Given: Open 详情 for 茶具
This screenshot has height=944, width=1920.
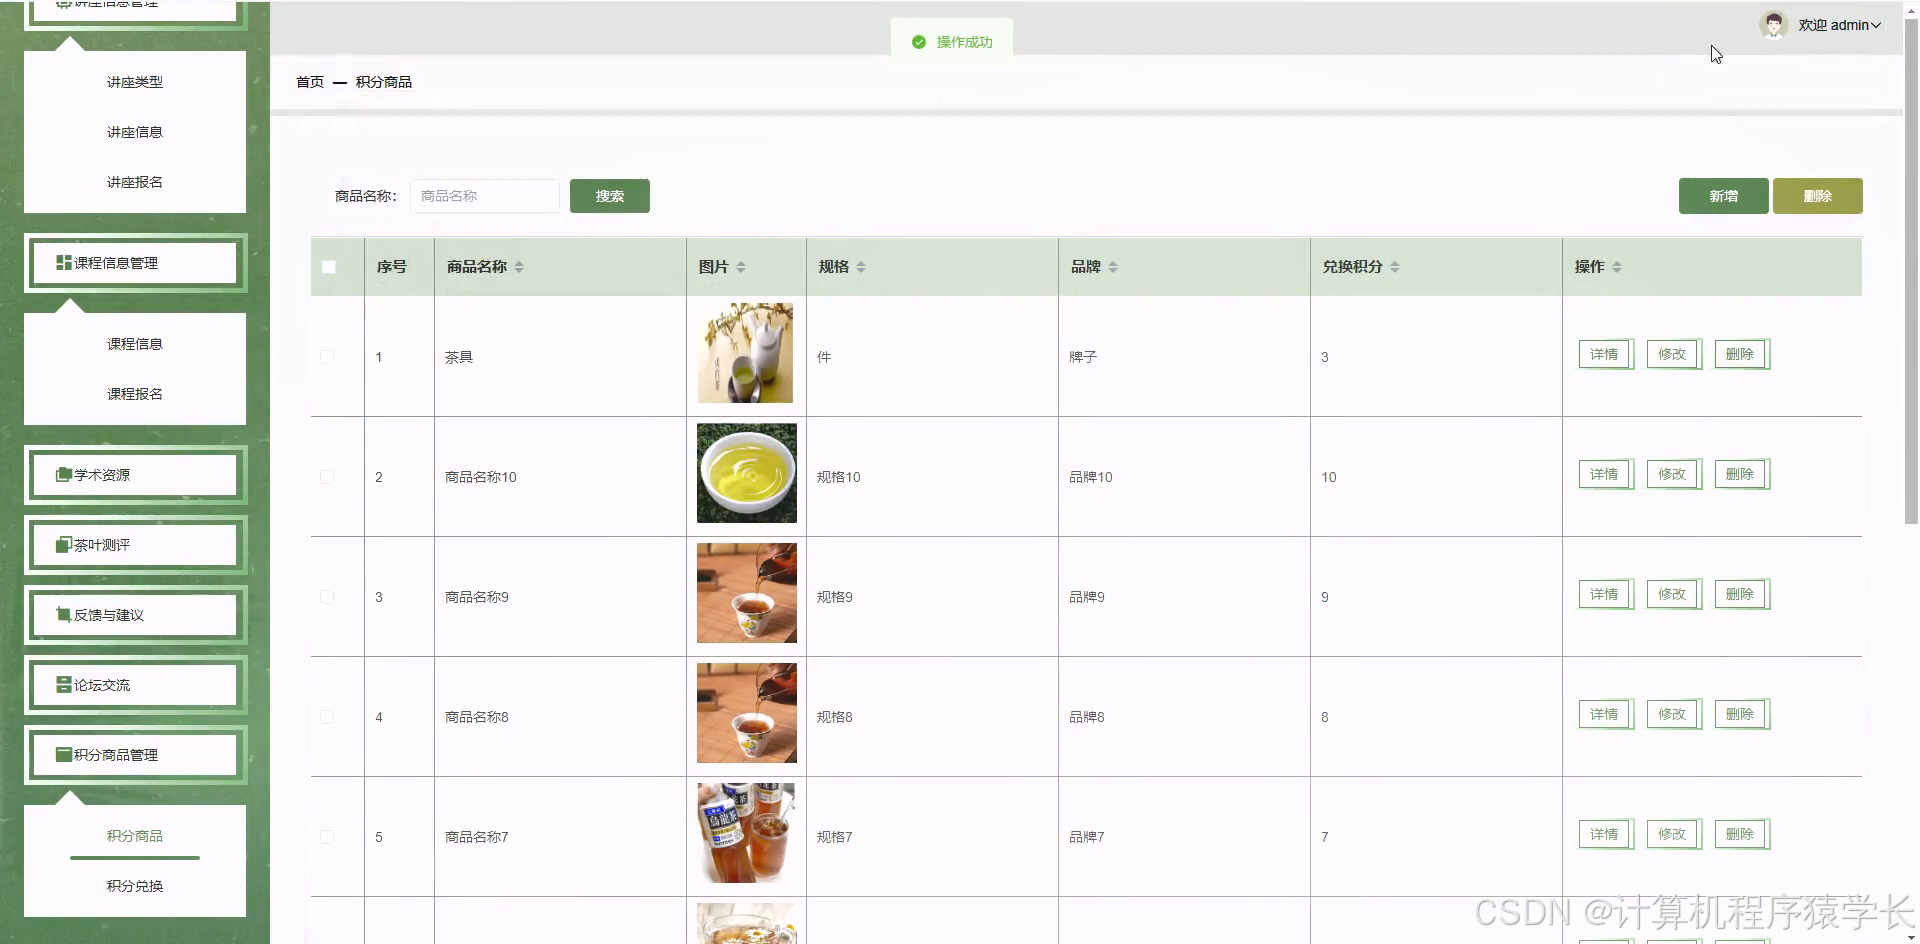Looking at the screenshot, I should (x=1605, y=354).
